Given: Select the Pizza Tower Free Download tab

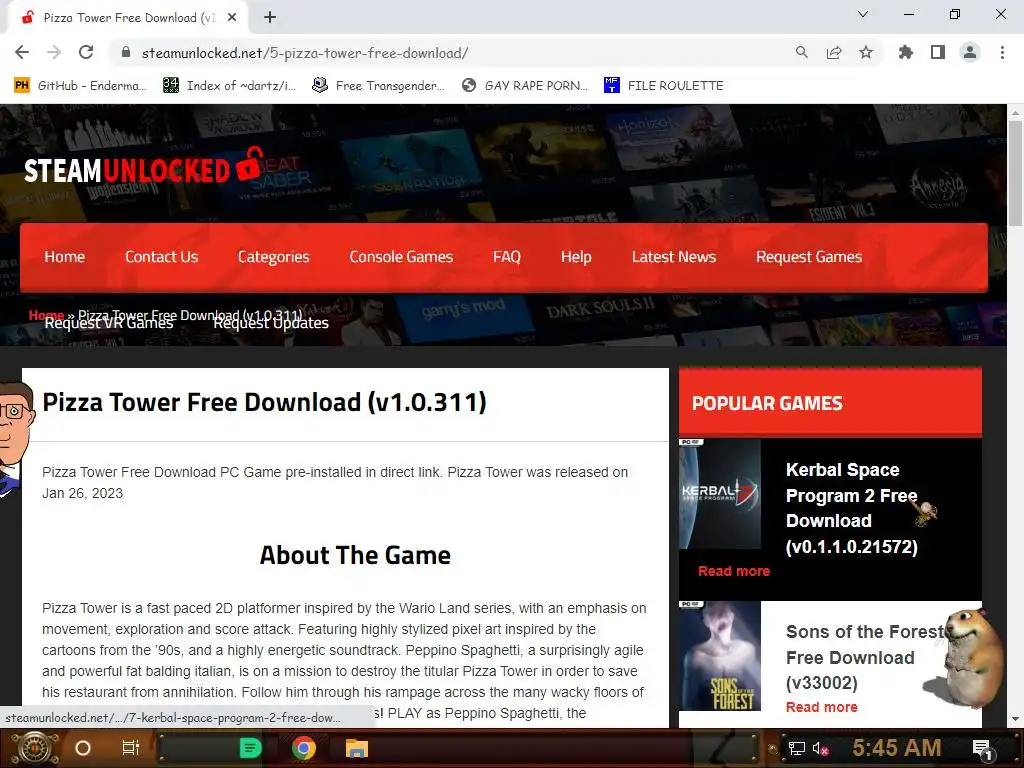Looking at the screenshot, I should coord(129,18).
